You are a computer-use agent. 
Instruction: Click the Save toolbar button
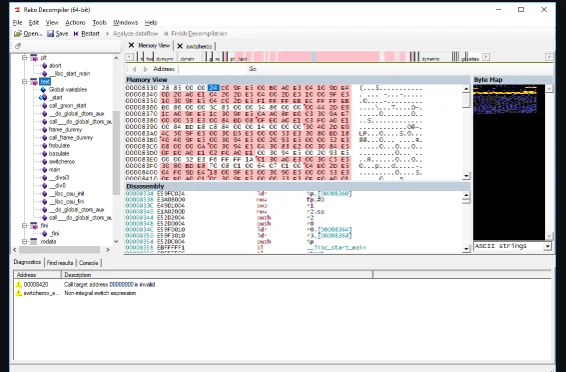point(58,34)
